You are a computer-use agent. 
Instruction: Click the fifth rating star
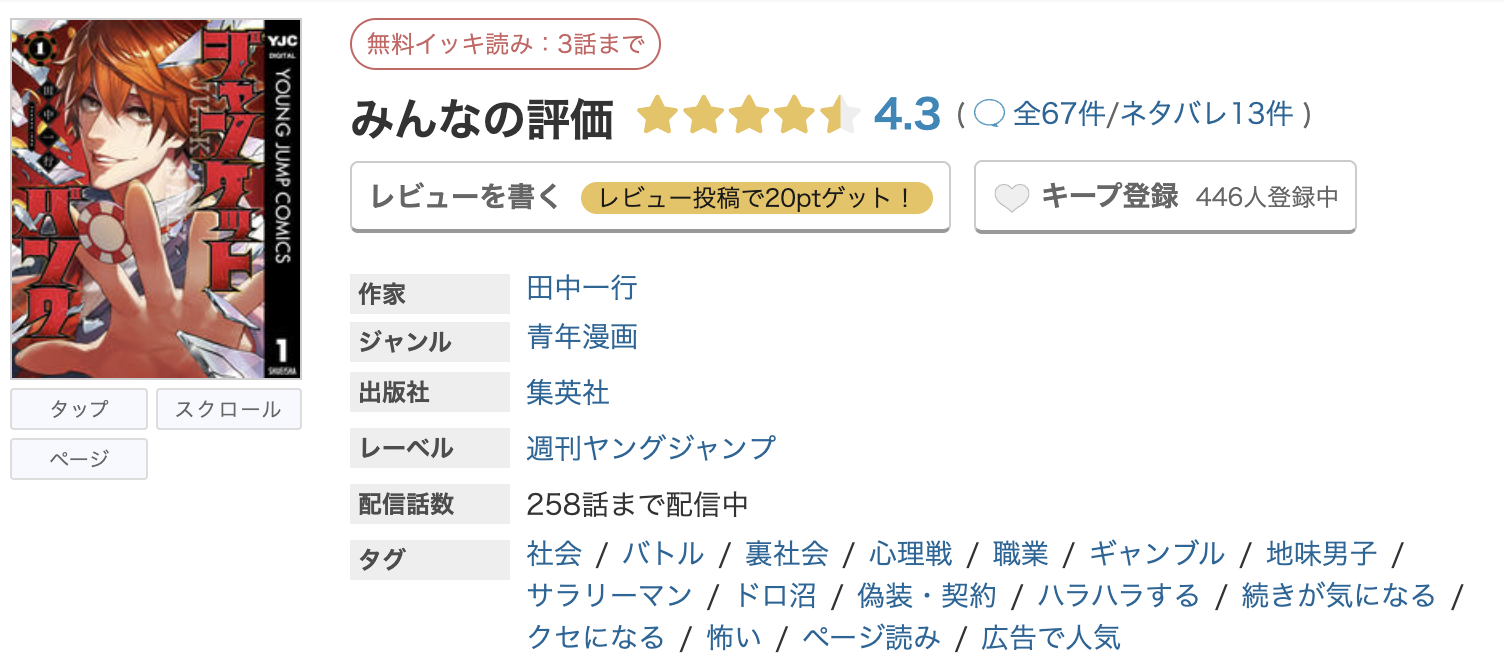tap(839, 115)
